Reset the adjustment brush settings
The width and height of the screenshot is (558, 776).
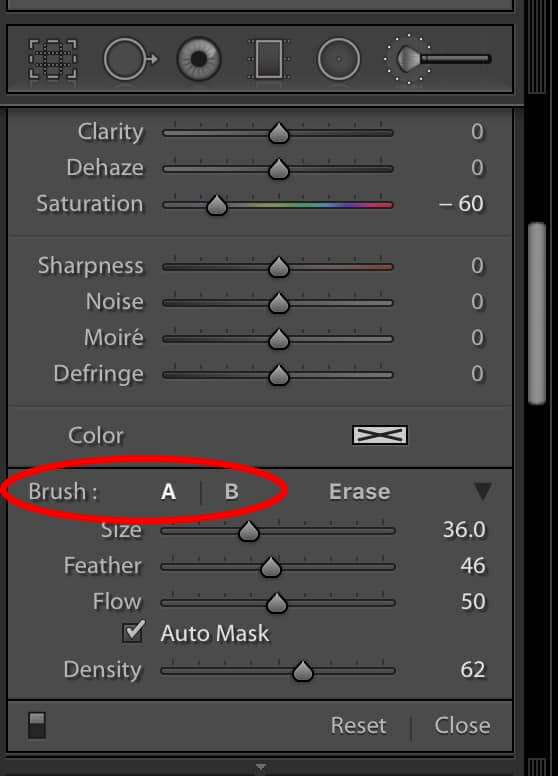click(x=359, y=726)
